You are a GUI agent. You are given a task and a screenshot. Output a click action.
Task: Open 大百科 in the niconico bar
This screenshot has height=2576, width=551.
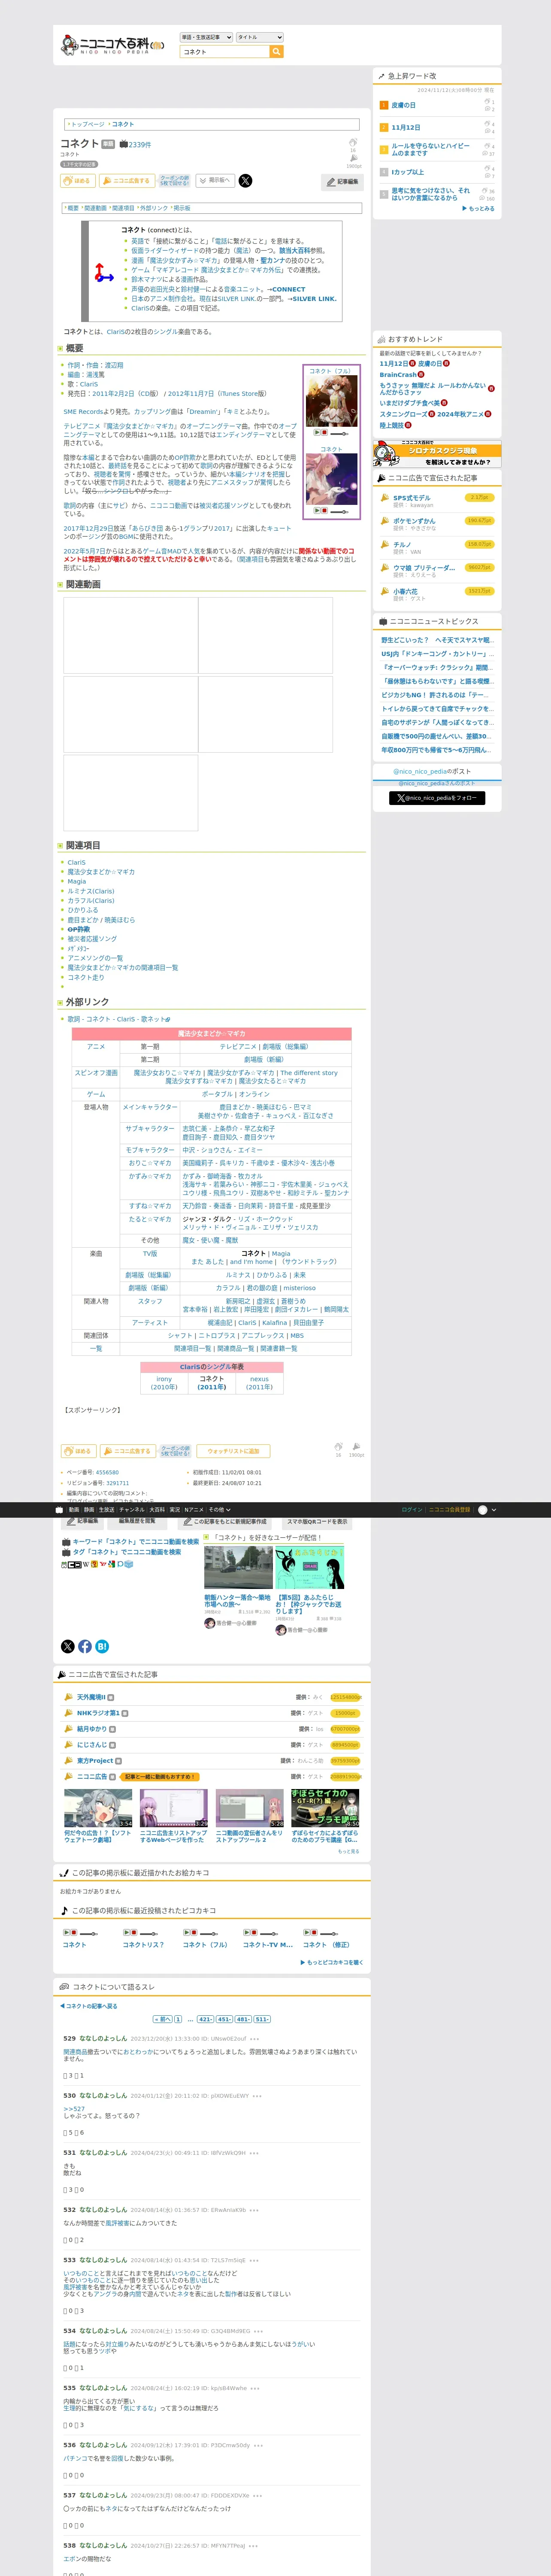pos(157,1510)
